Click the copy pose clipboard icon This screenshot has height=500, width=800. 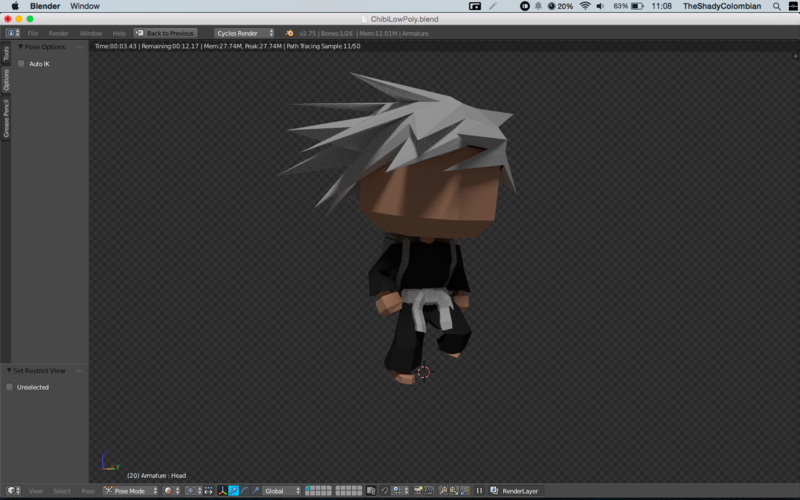click(x=443, y=491)
